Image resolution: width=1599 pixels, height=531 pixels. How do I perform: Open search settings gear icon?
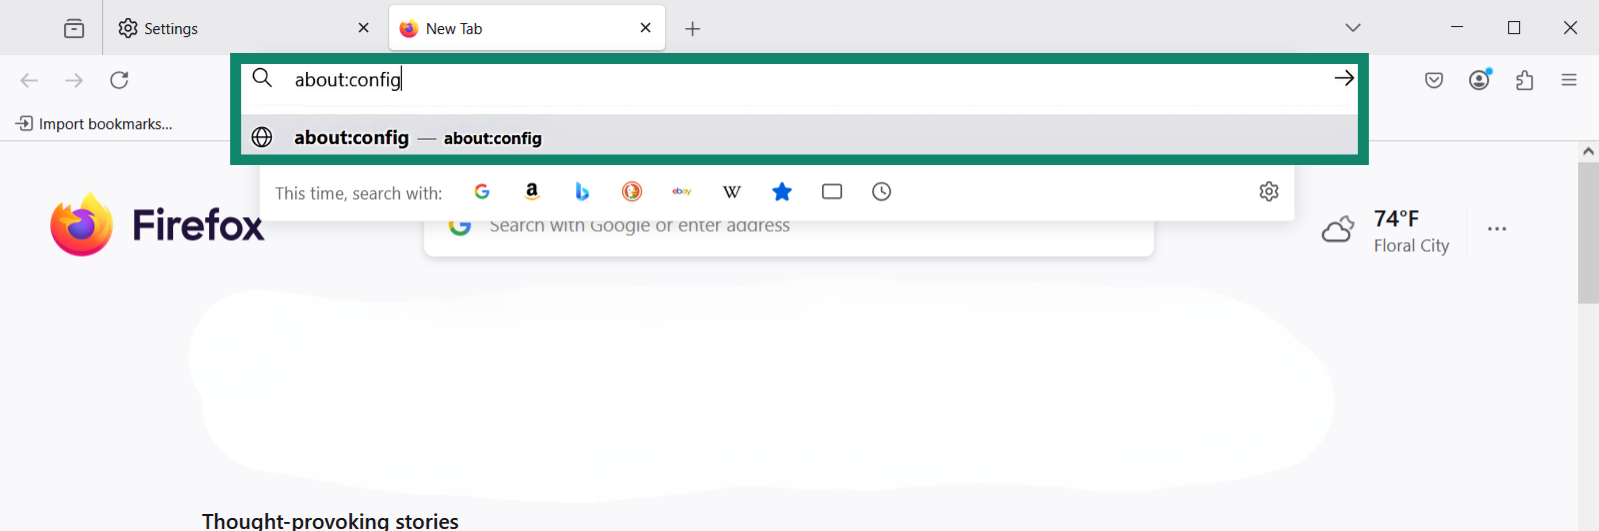[1269, 192]
